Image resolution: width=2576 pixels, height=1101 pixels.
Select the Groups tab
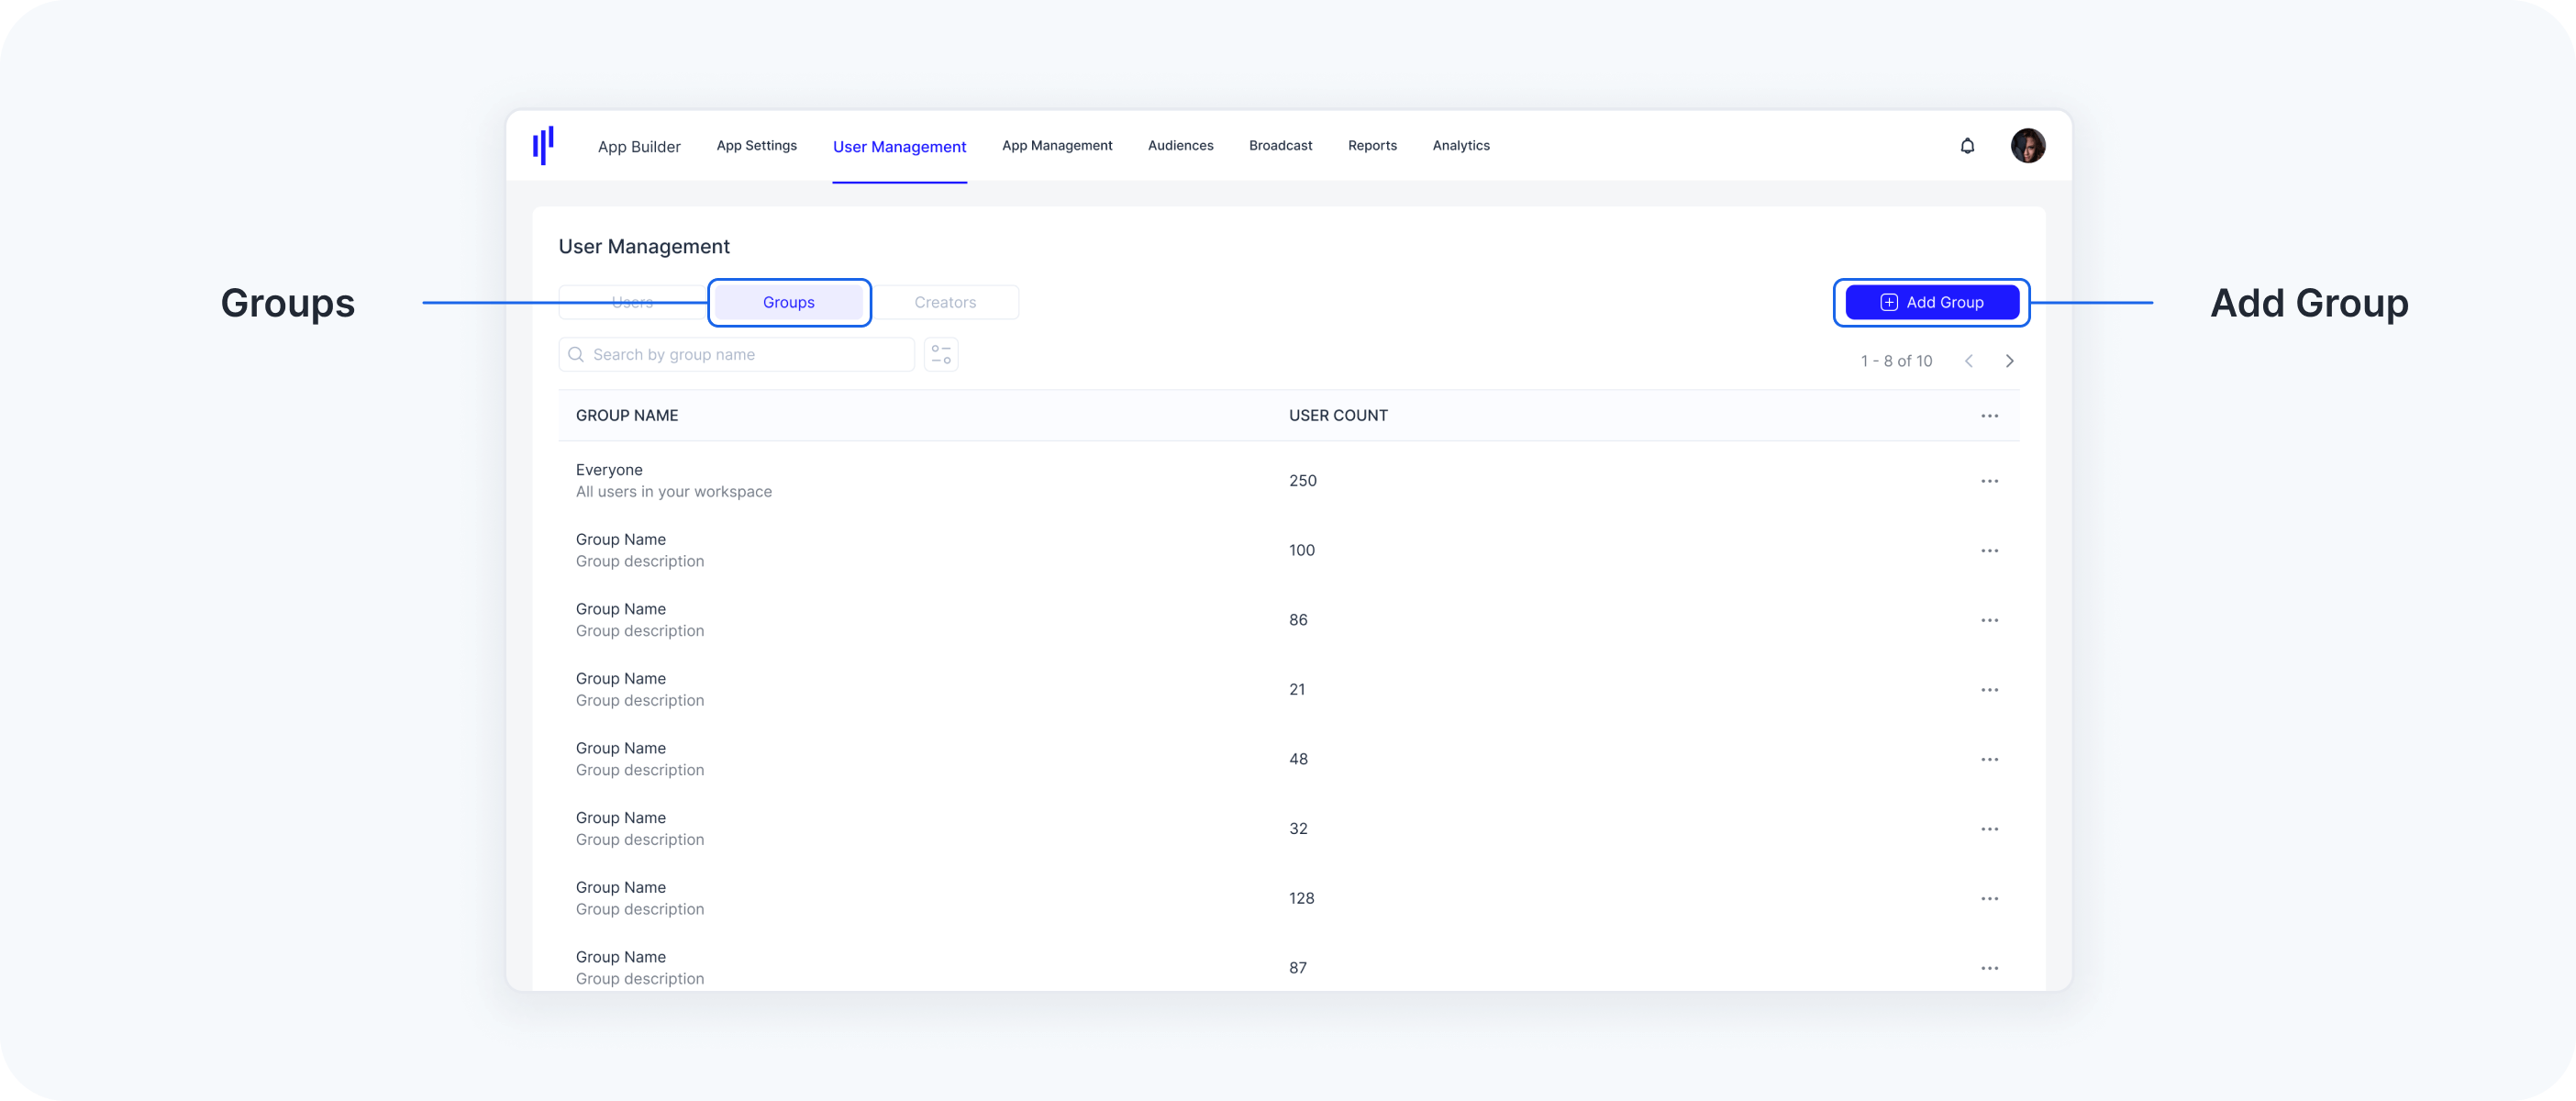[x=788, y=302]
